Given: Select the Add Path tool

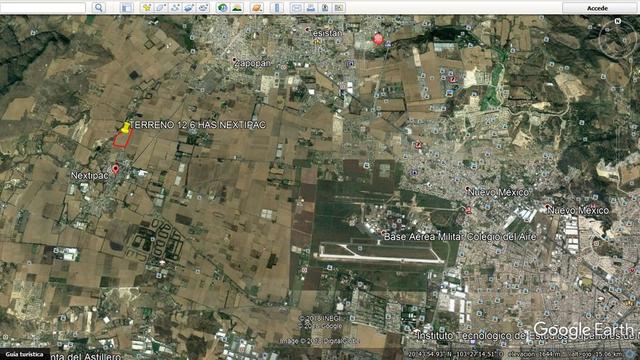Looking at the screenshot, I should click(175, 7).
